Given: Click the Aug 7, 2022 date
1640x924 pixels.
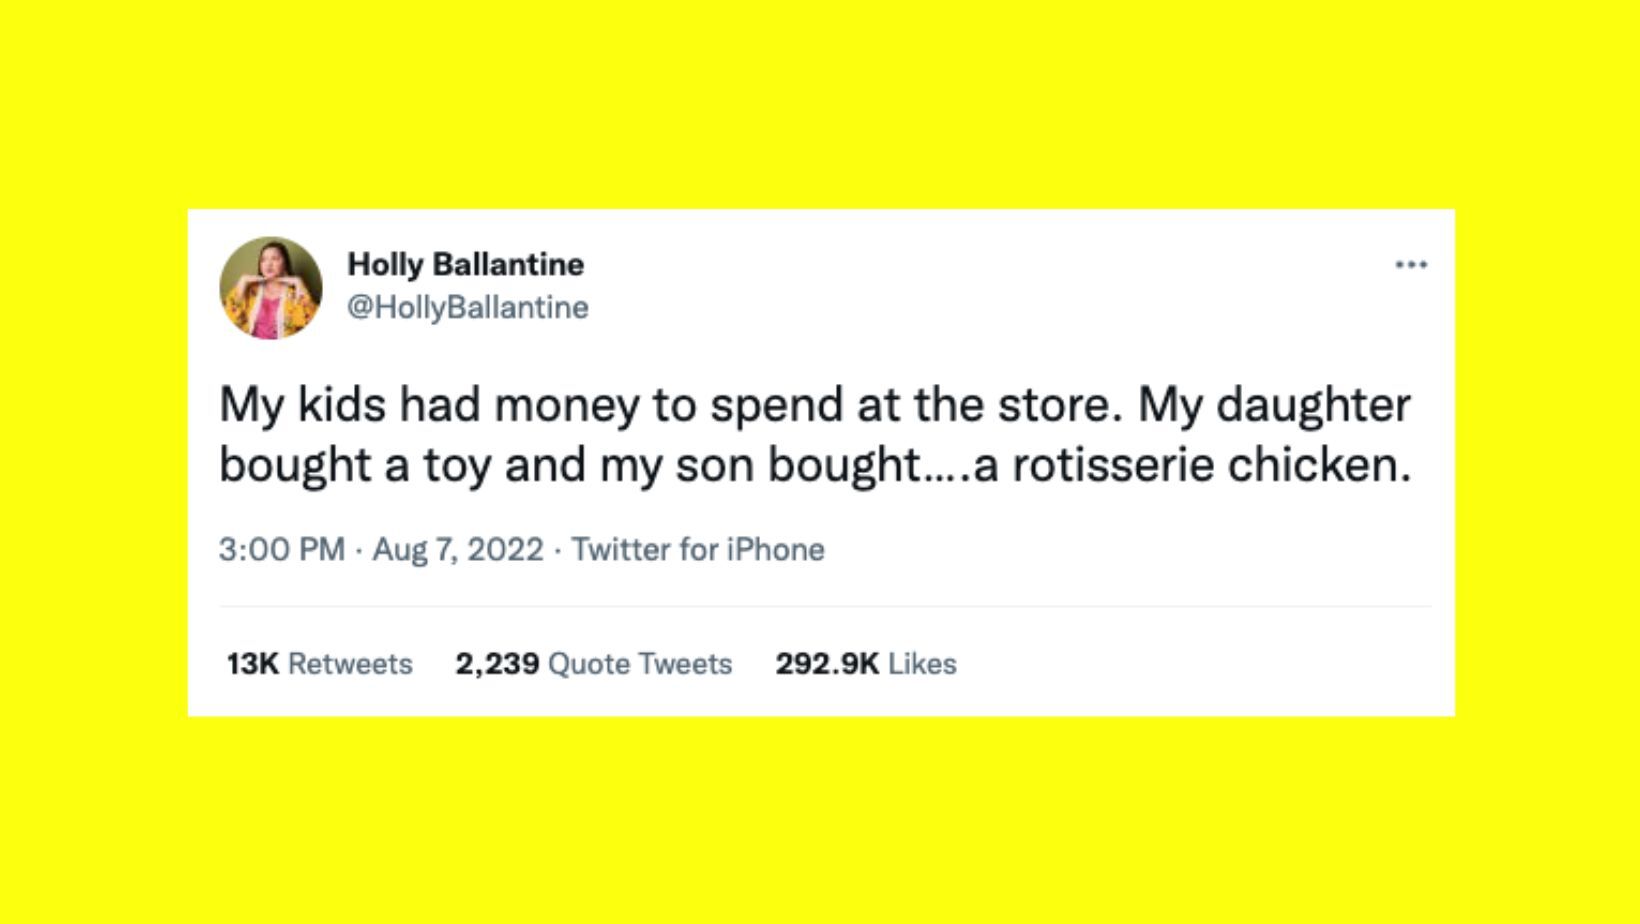Looking at the screenshot, I should click(x=458, y=549).
